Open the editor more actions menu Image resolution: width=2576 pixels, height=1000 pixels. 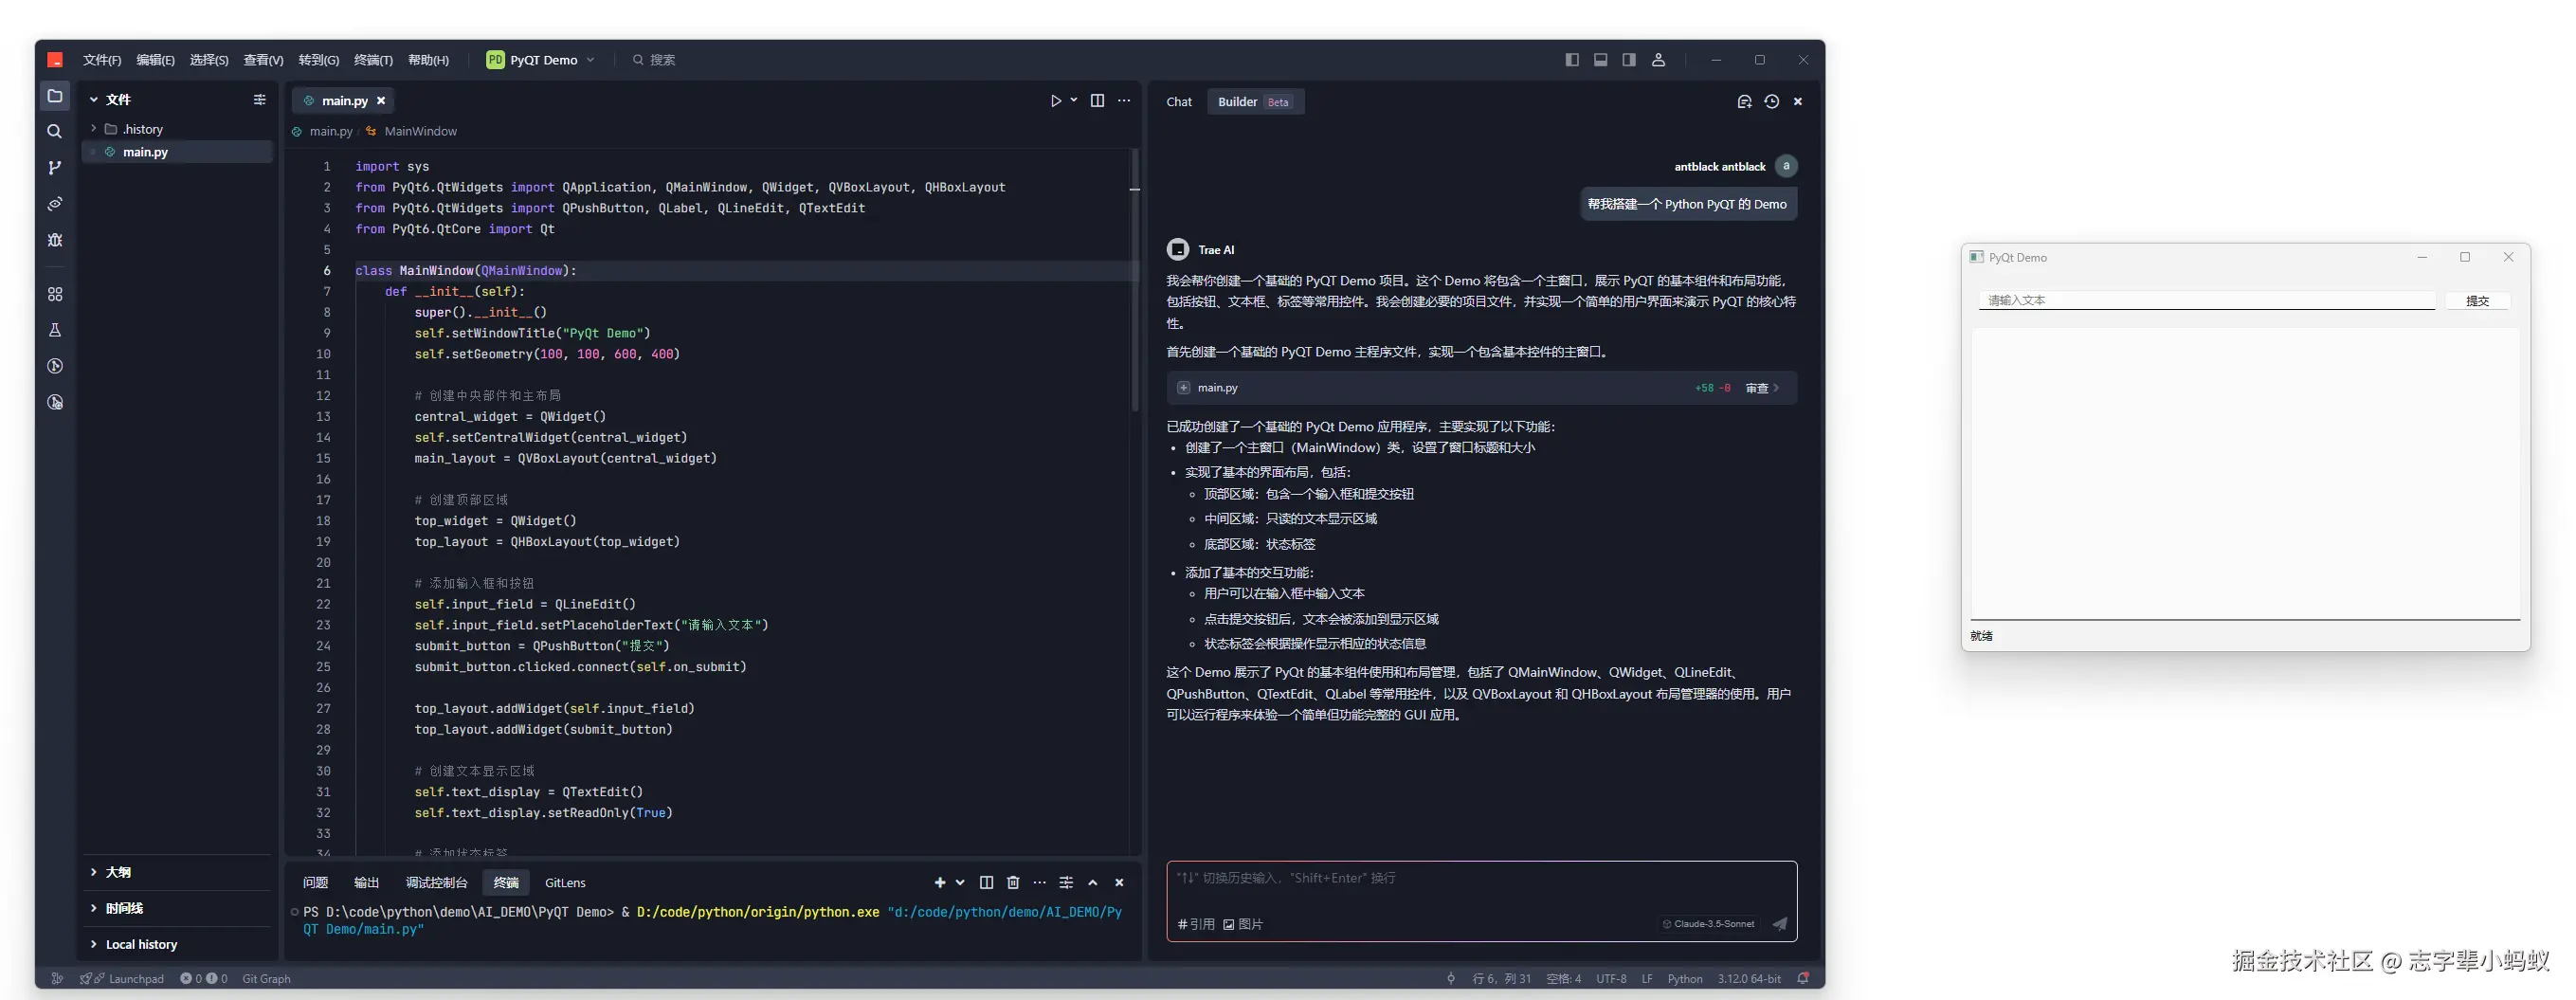[1124, 101]
